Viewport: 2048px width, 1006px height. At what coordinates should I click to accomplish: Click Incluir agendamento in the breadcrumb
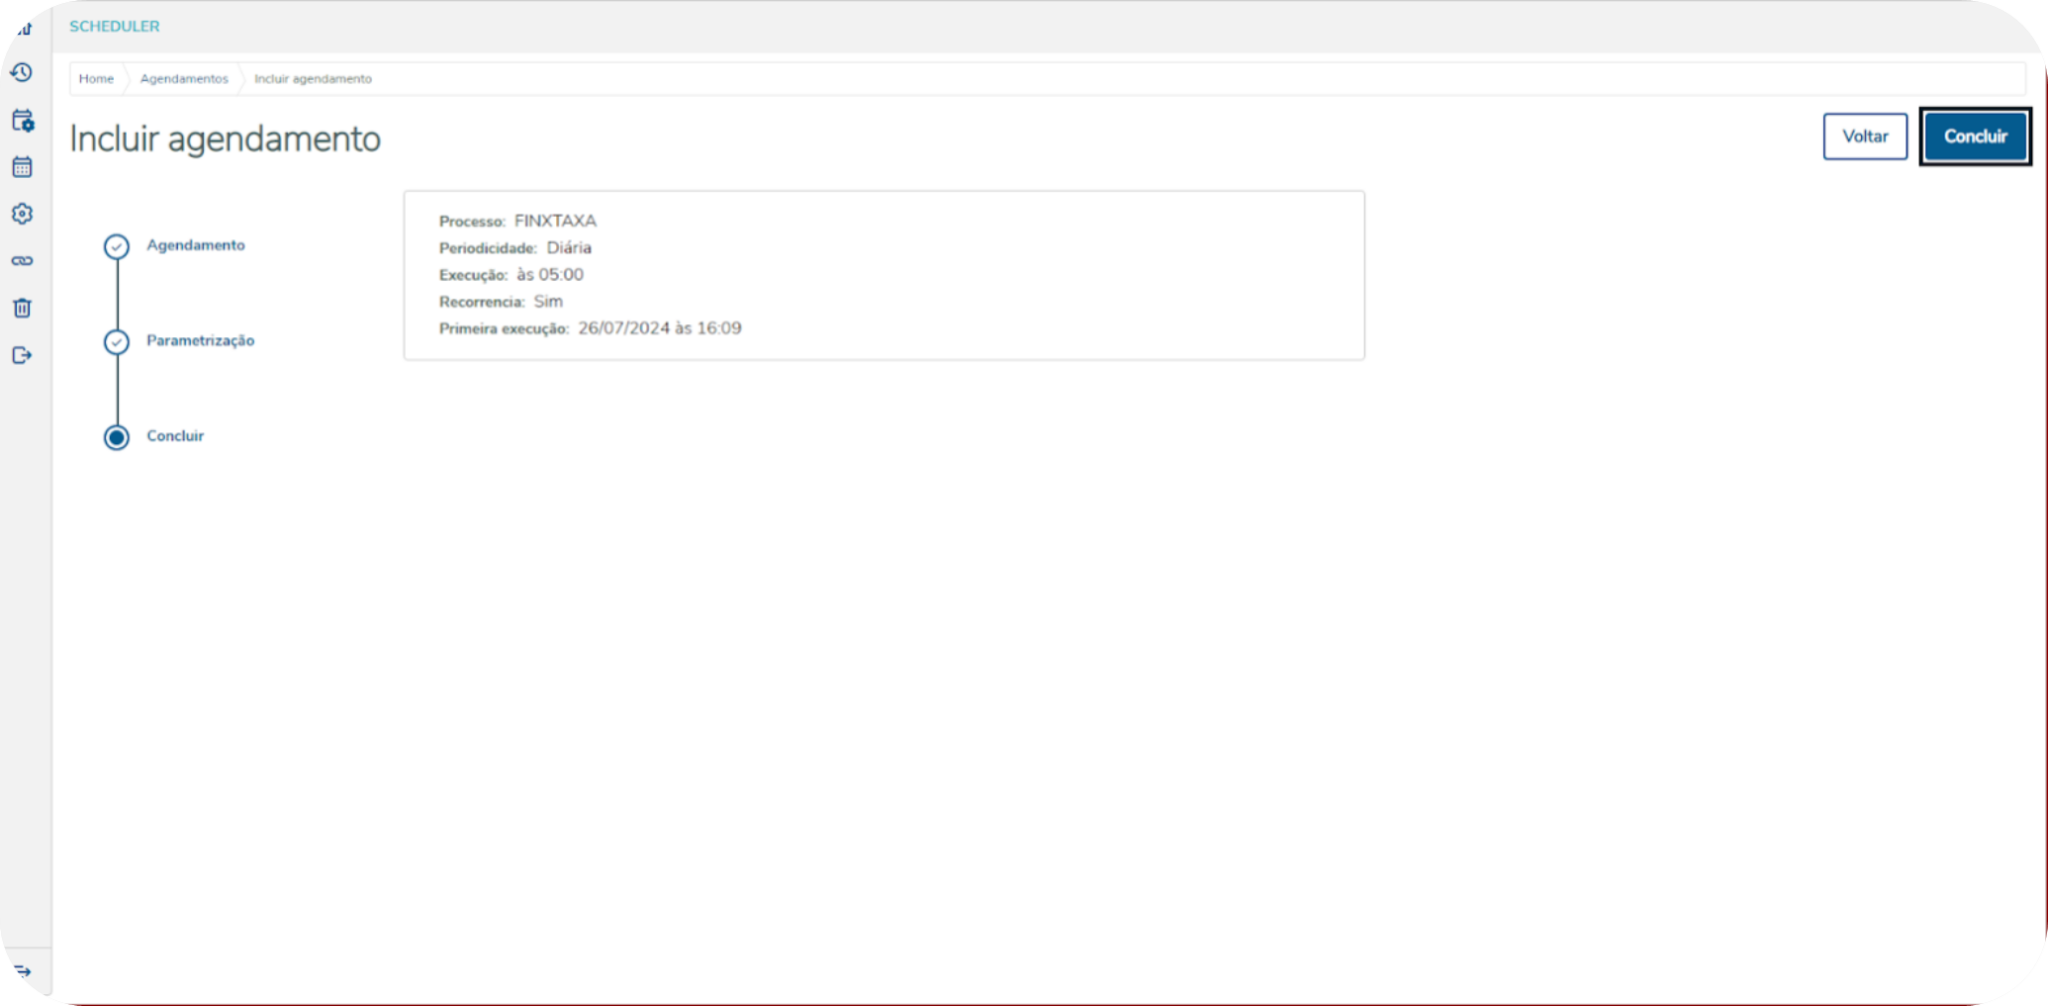312,78
